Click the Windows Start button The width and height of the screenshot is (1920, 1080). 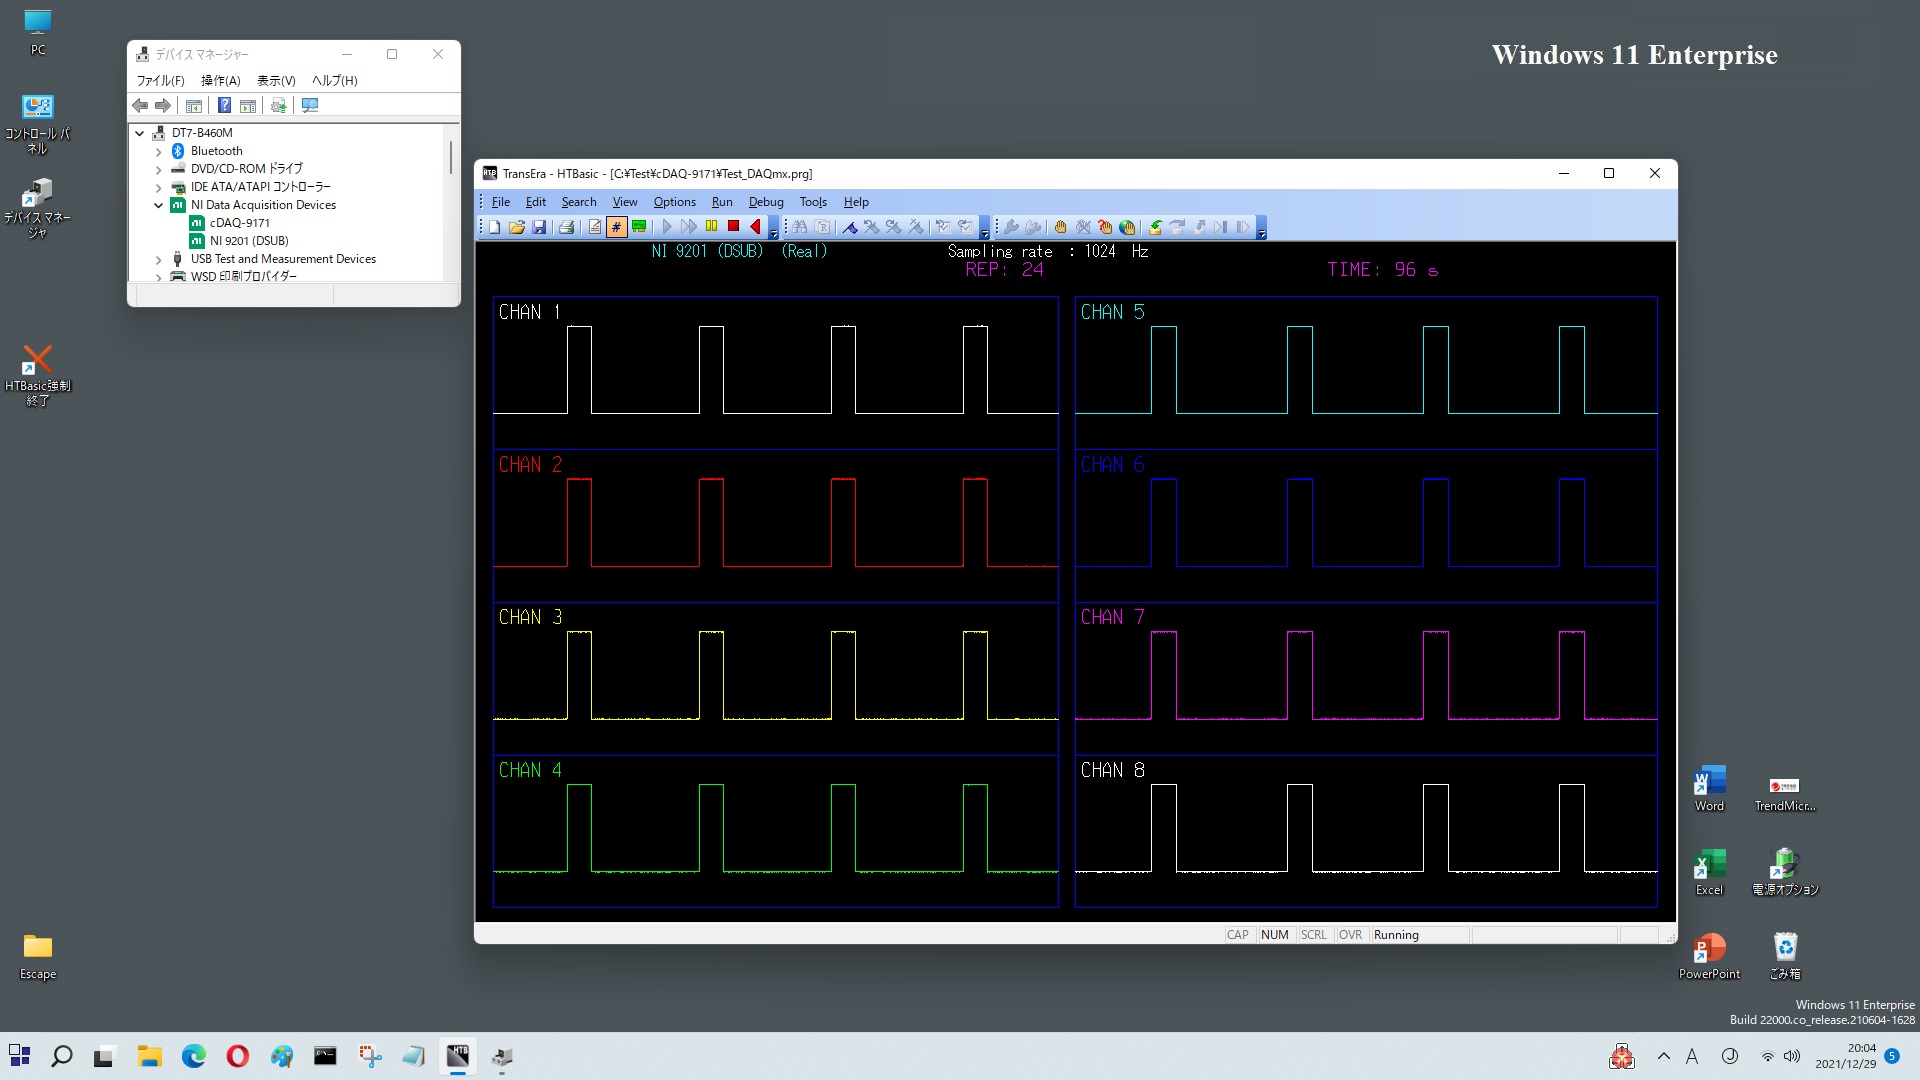pyautogui.click(x=19, y=1055)
